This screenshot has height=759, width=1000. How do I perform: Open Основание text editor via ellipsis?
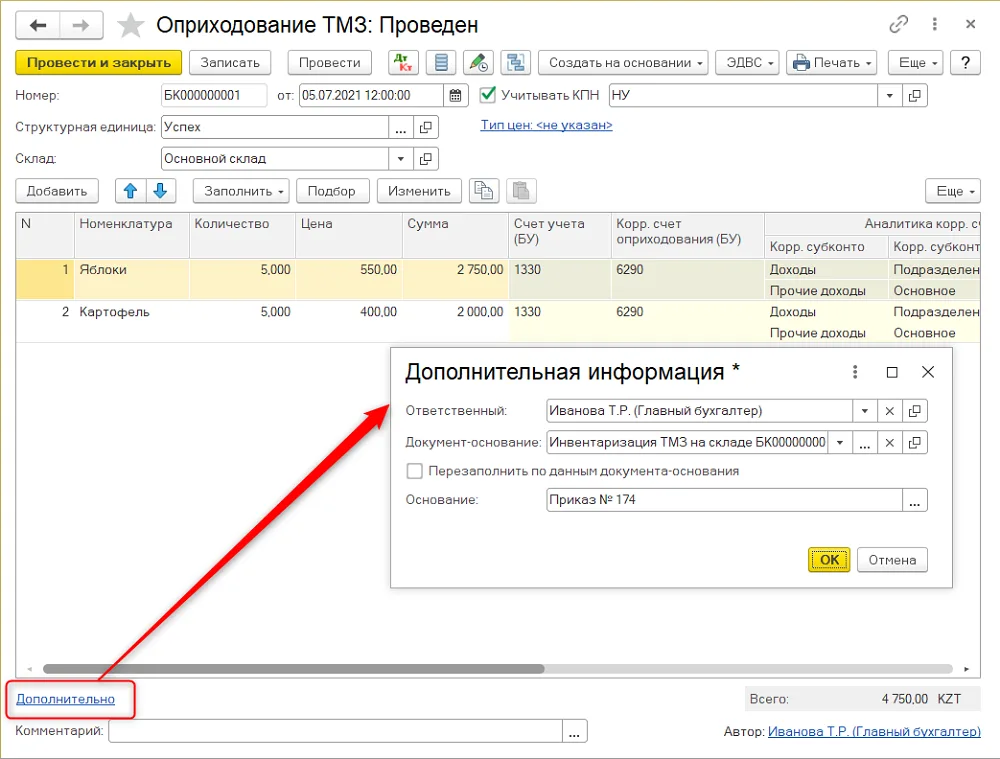(x=915, y=500)
